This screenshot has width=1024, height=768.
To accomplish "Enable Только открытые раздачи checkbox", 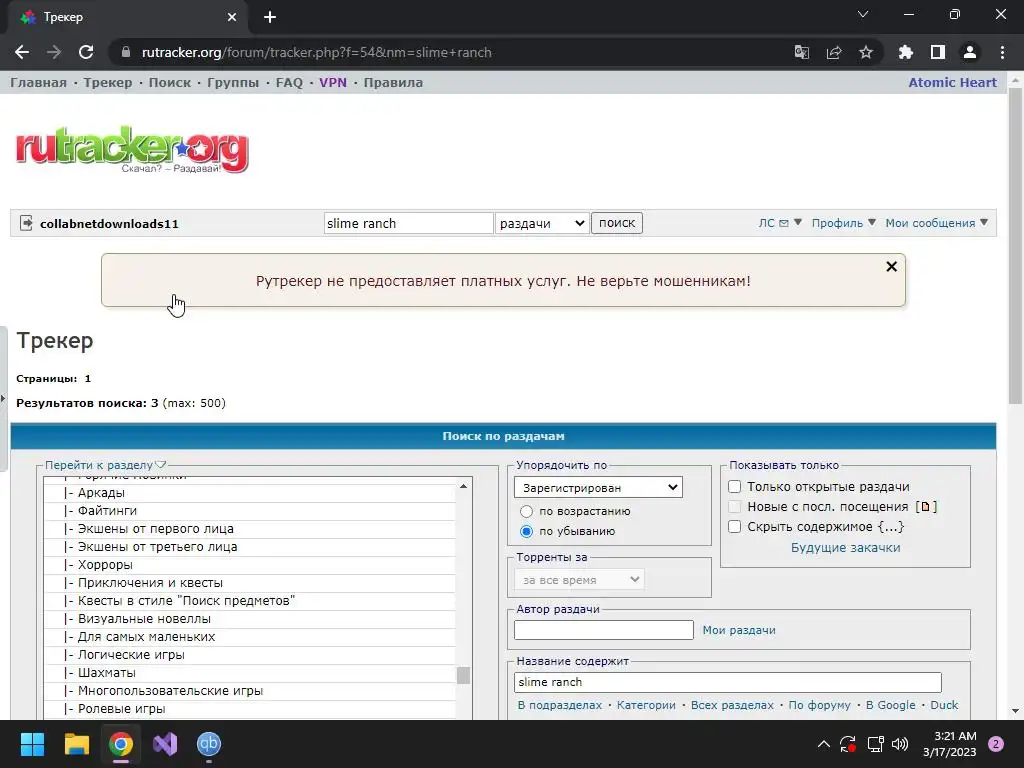I will click(735, 487).
